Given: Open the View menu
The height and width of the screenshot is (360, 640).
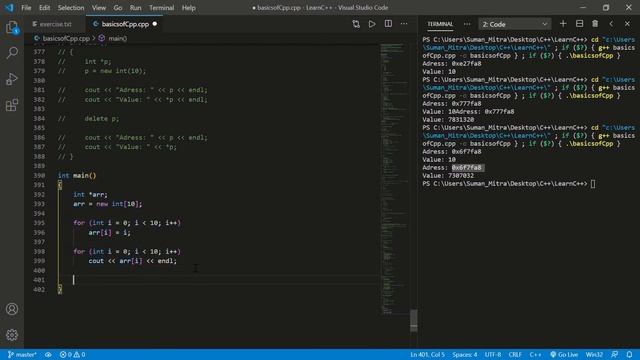Looking at the screenshot, I should 98,8.
